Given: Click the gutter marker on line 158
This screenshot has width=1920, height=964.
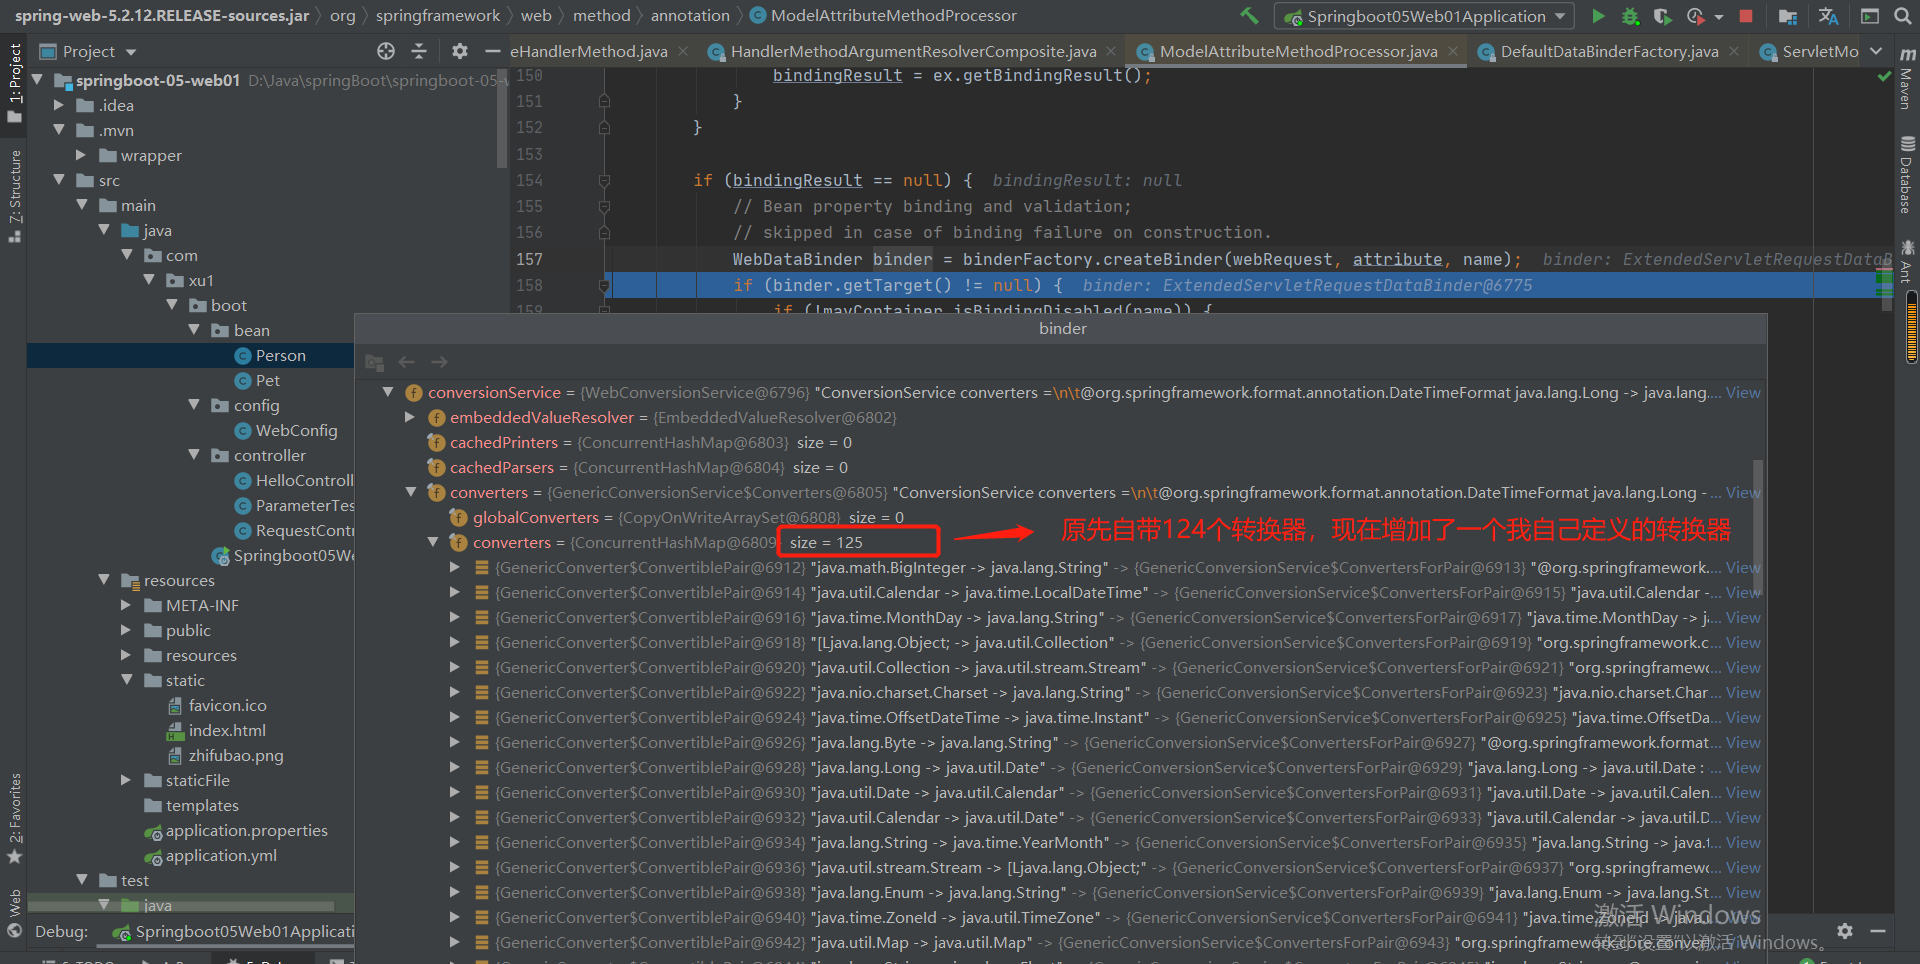Looking at the screenshot, I should click(604, 285).
